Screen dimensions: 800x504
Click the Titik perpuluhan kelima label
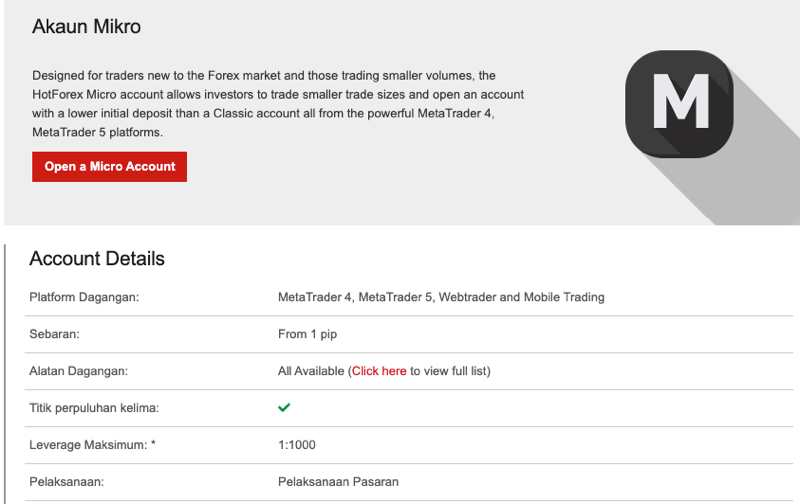[x=93, y=408]
